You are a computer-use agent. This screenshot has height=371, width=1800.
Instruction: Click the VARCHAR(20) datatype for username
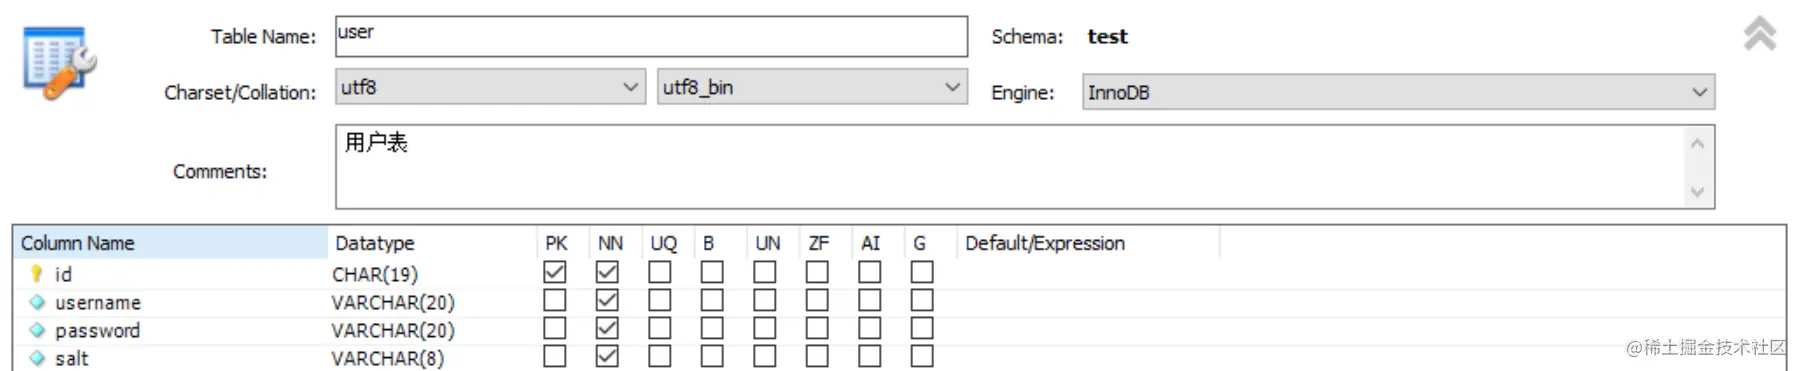(x=432, y=302)
